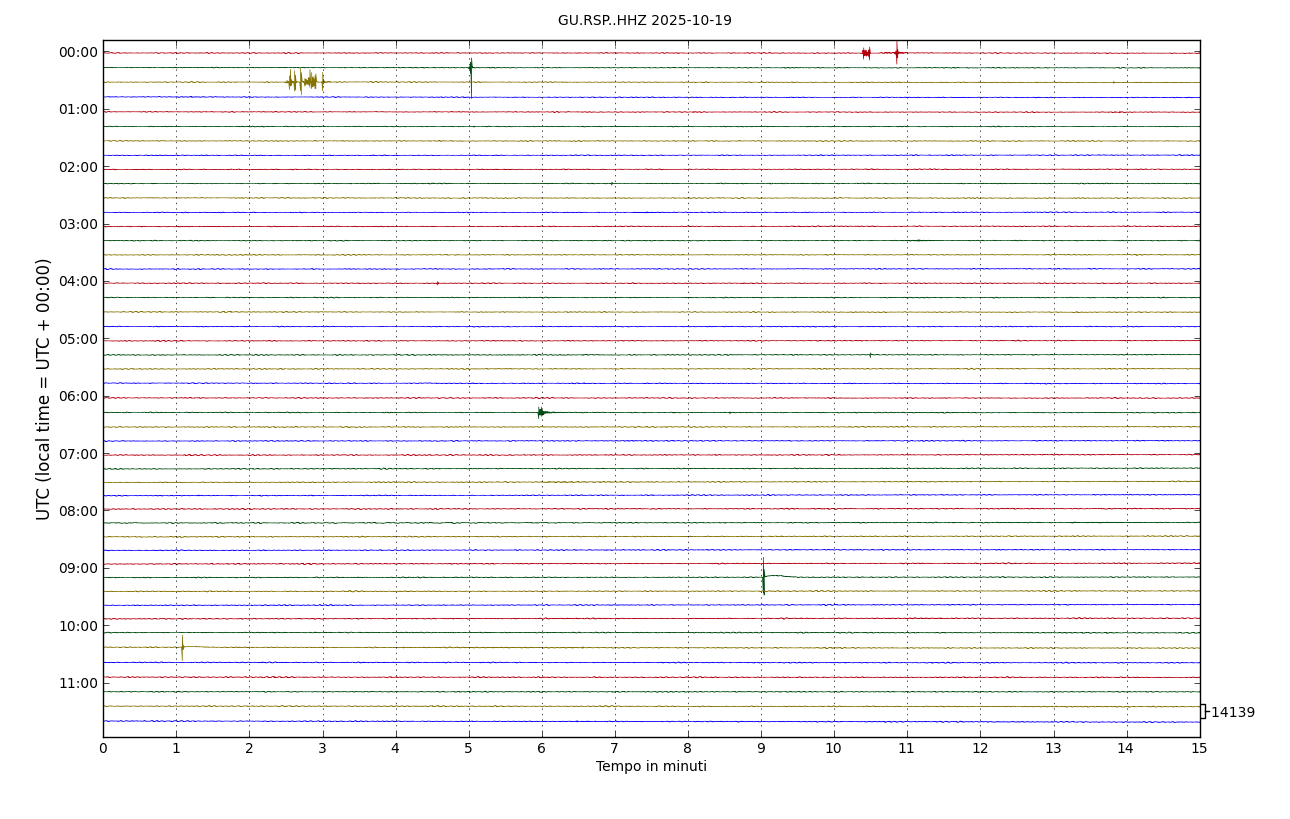Click the green event at minute 6
The width and height of the screenshot is (1290, 819).
pos(541,412)
